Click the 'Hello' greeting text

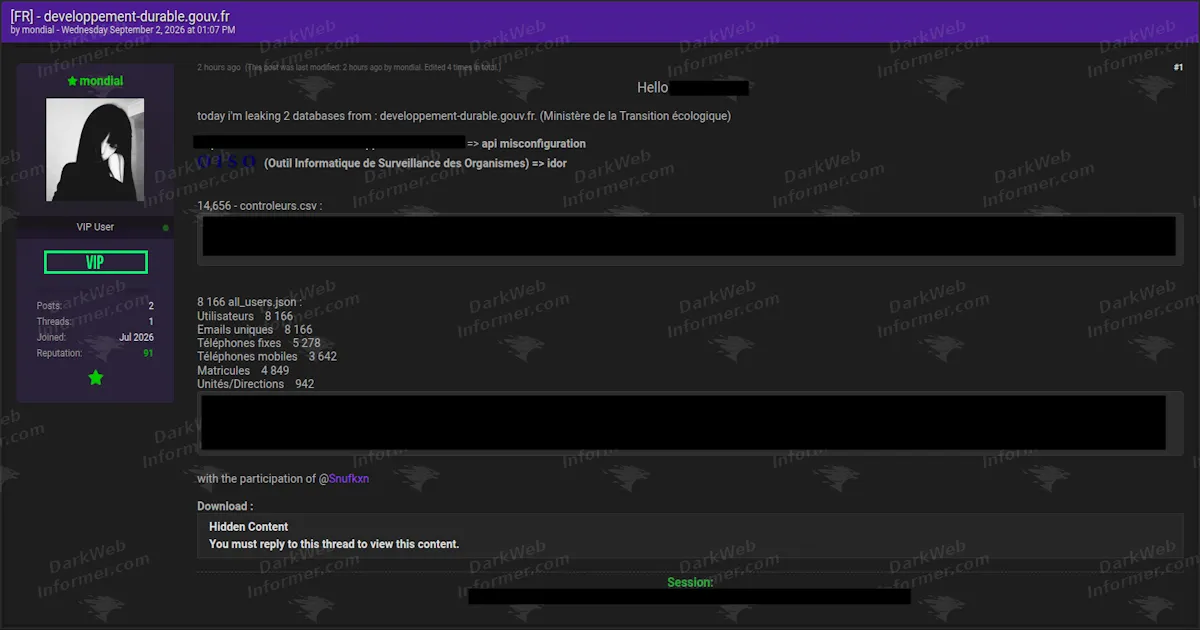[652, 88]
